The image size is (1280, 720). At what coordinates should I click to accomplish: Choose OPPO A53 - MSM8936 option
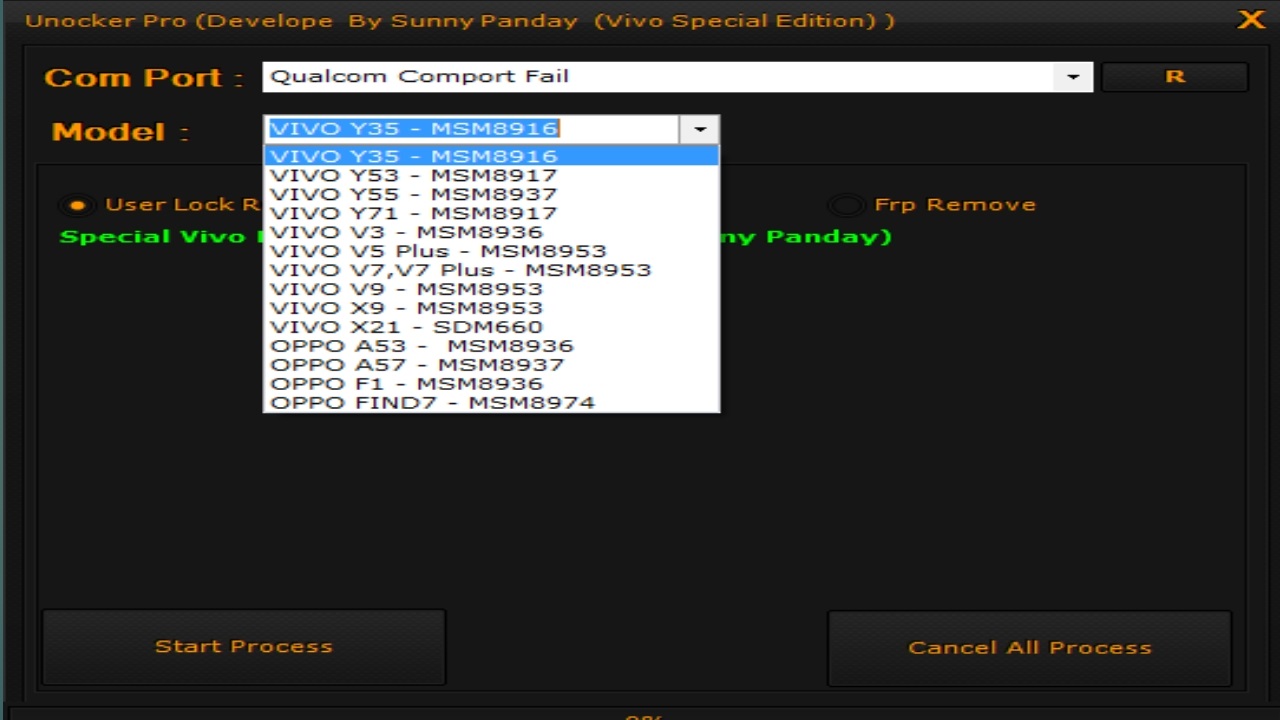tap(491, 346)
